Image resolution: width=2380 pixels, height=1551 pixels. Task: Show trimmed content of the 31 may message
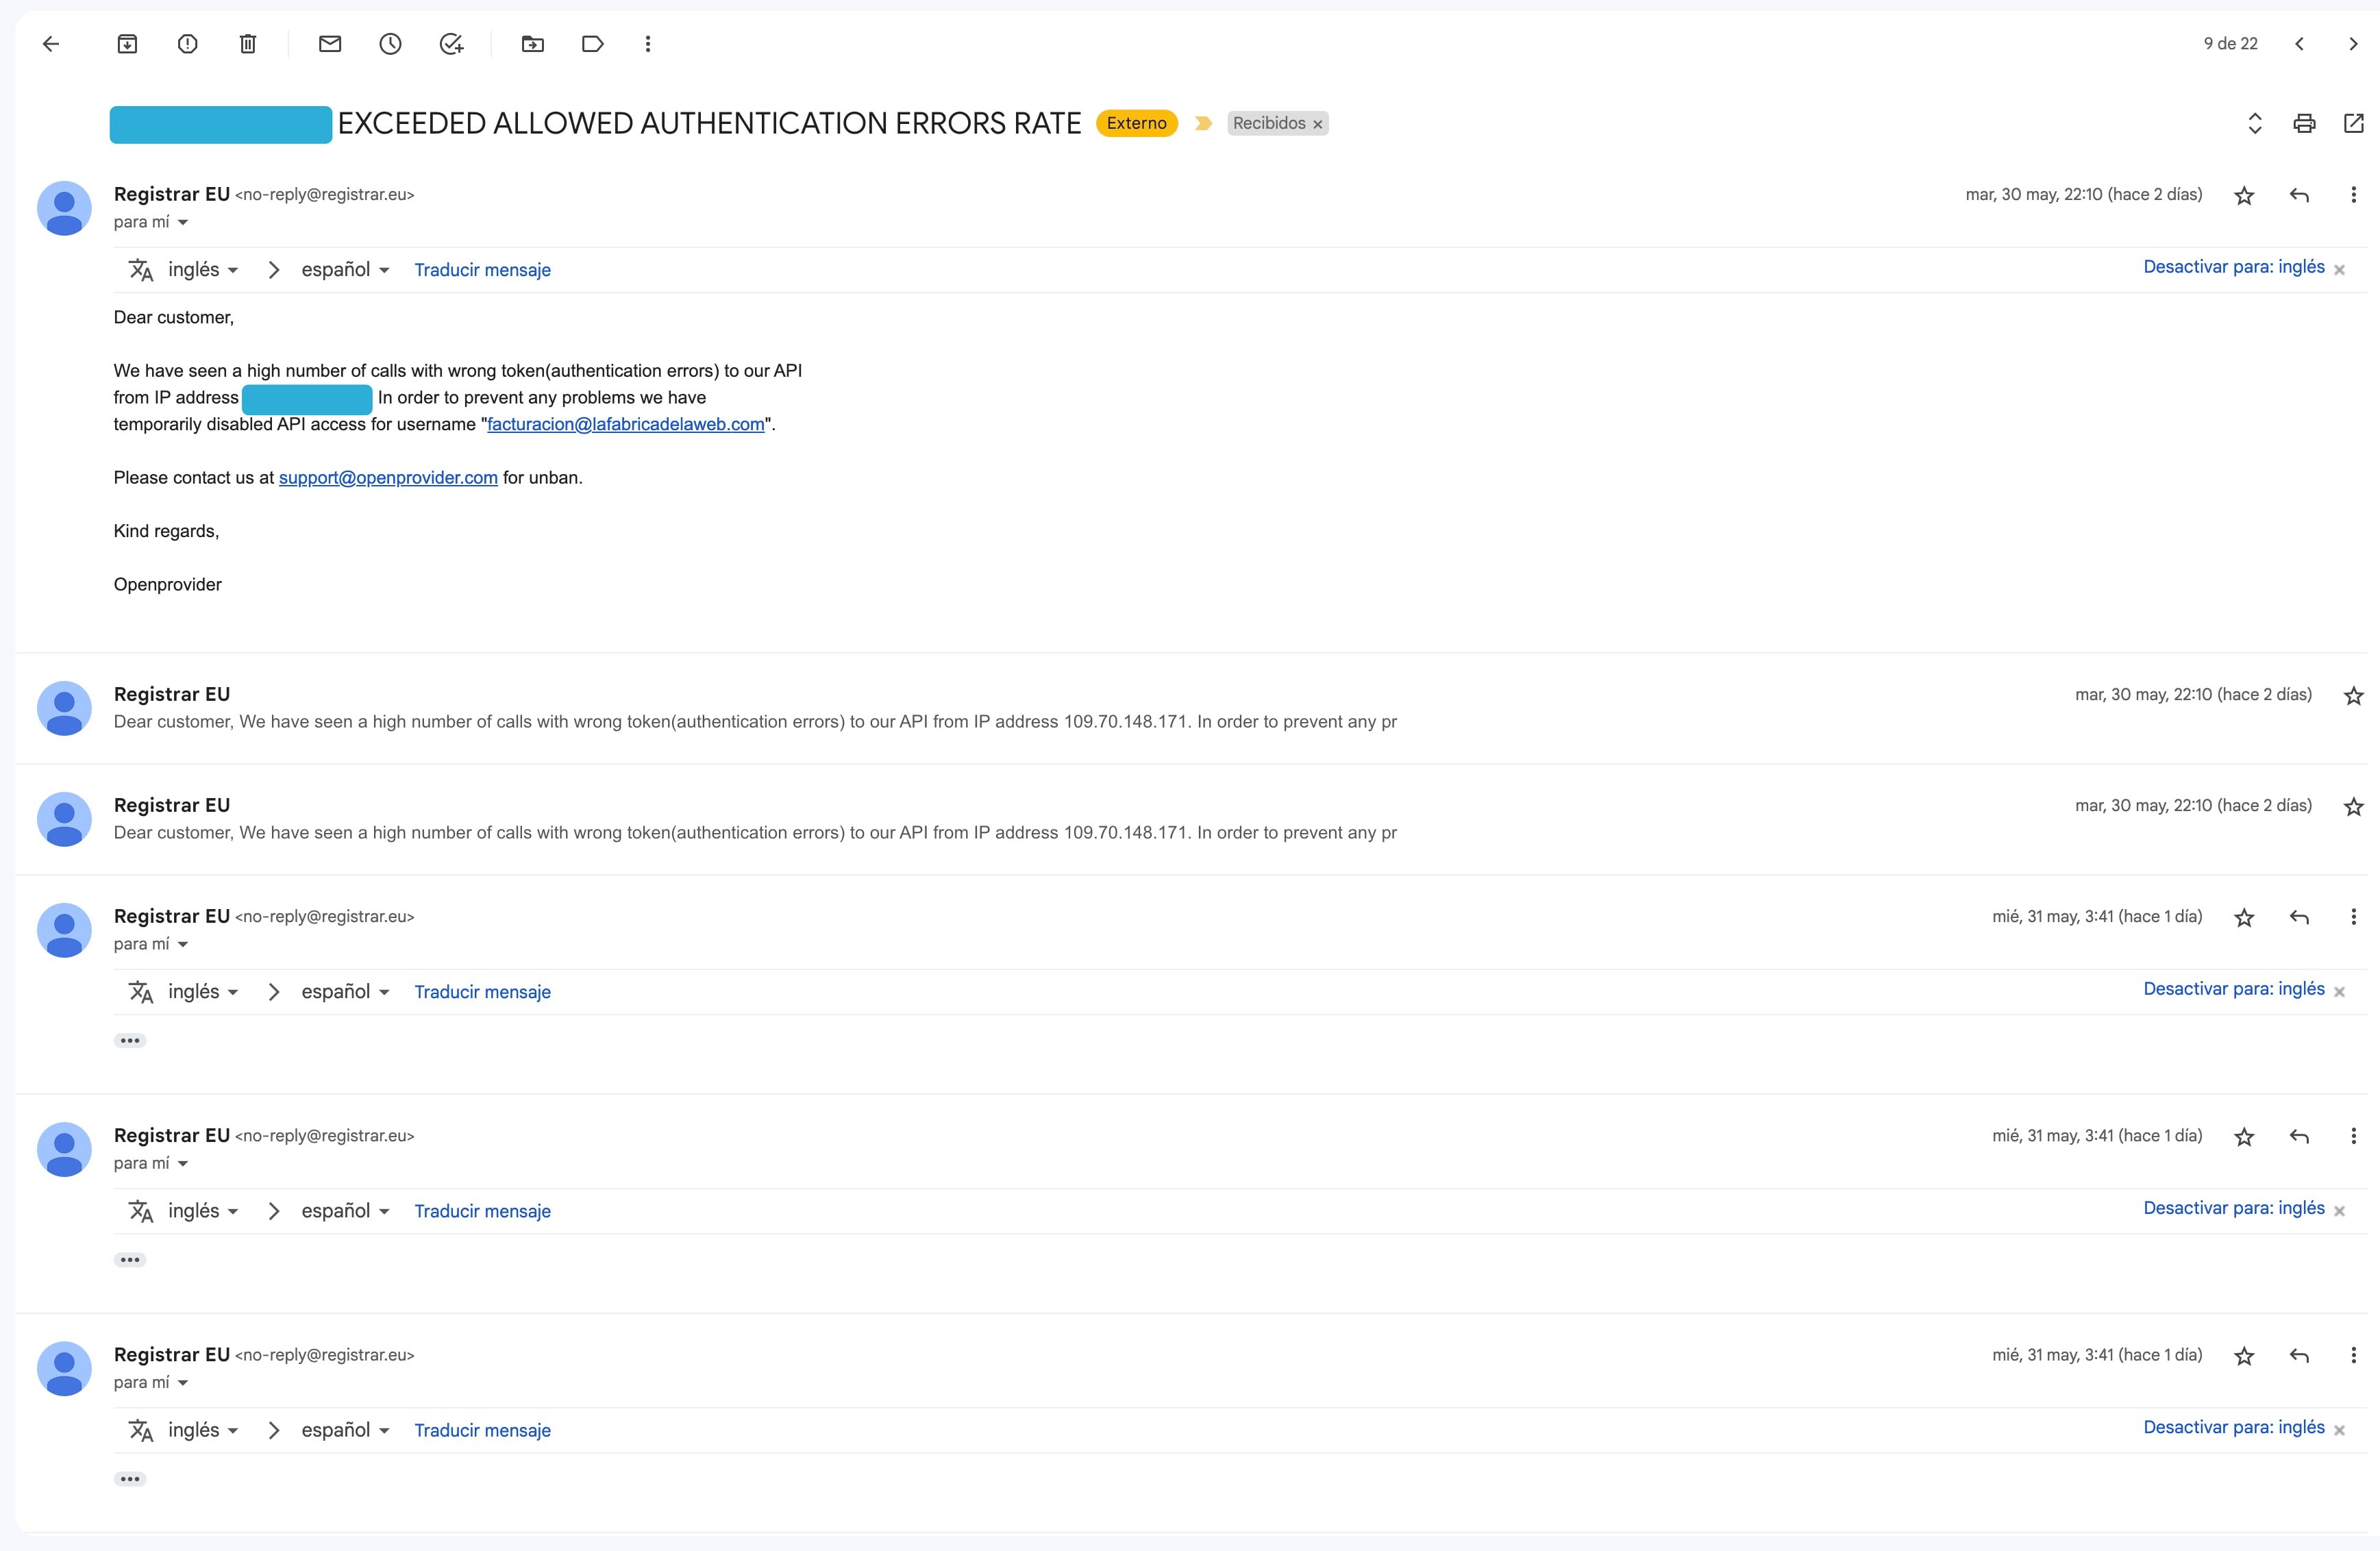pyautogui.click(x=131, y=1040)
